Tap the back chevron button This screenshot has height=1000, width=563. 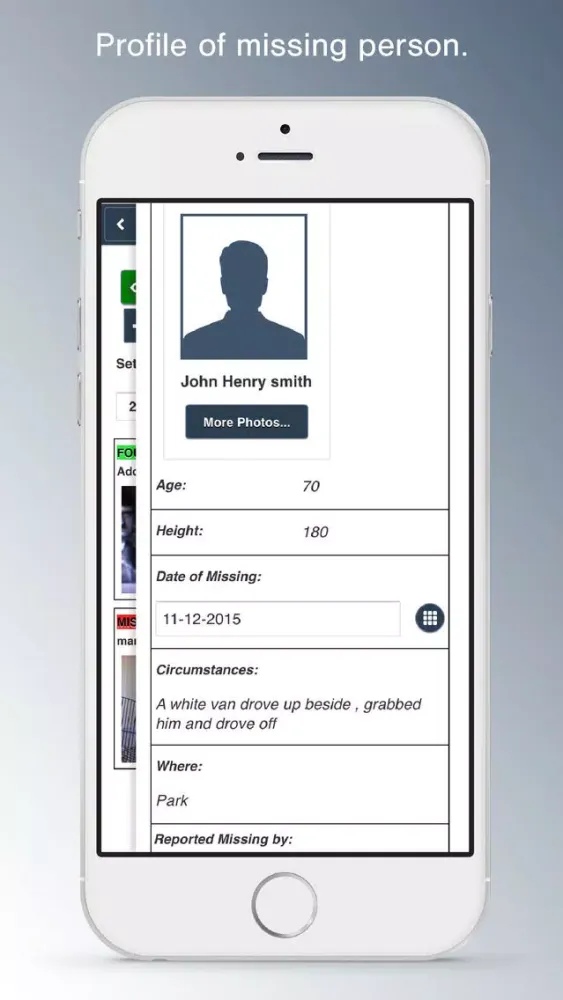(x=120, y=224)
